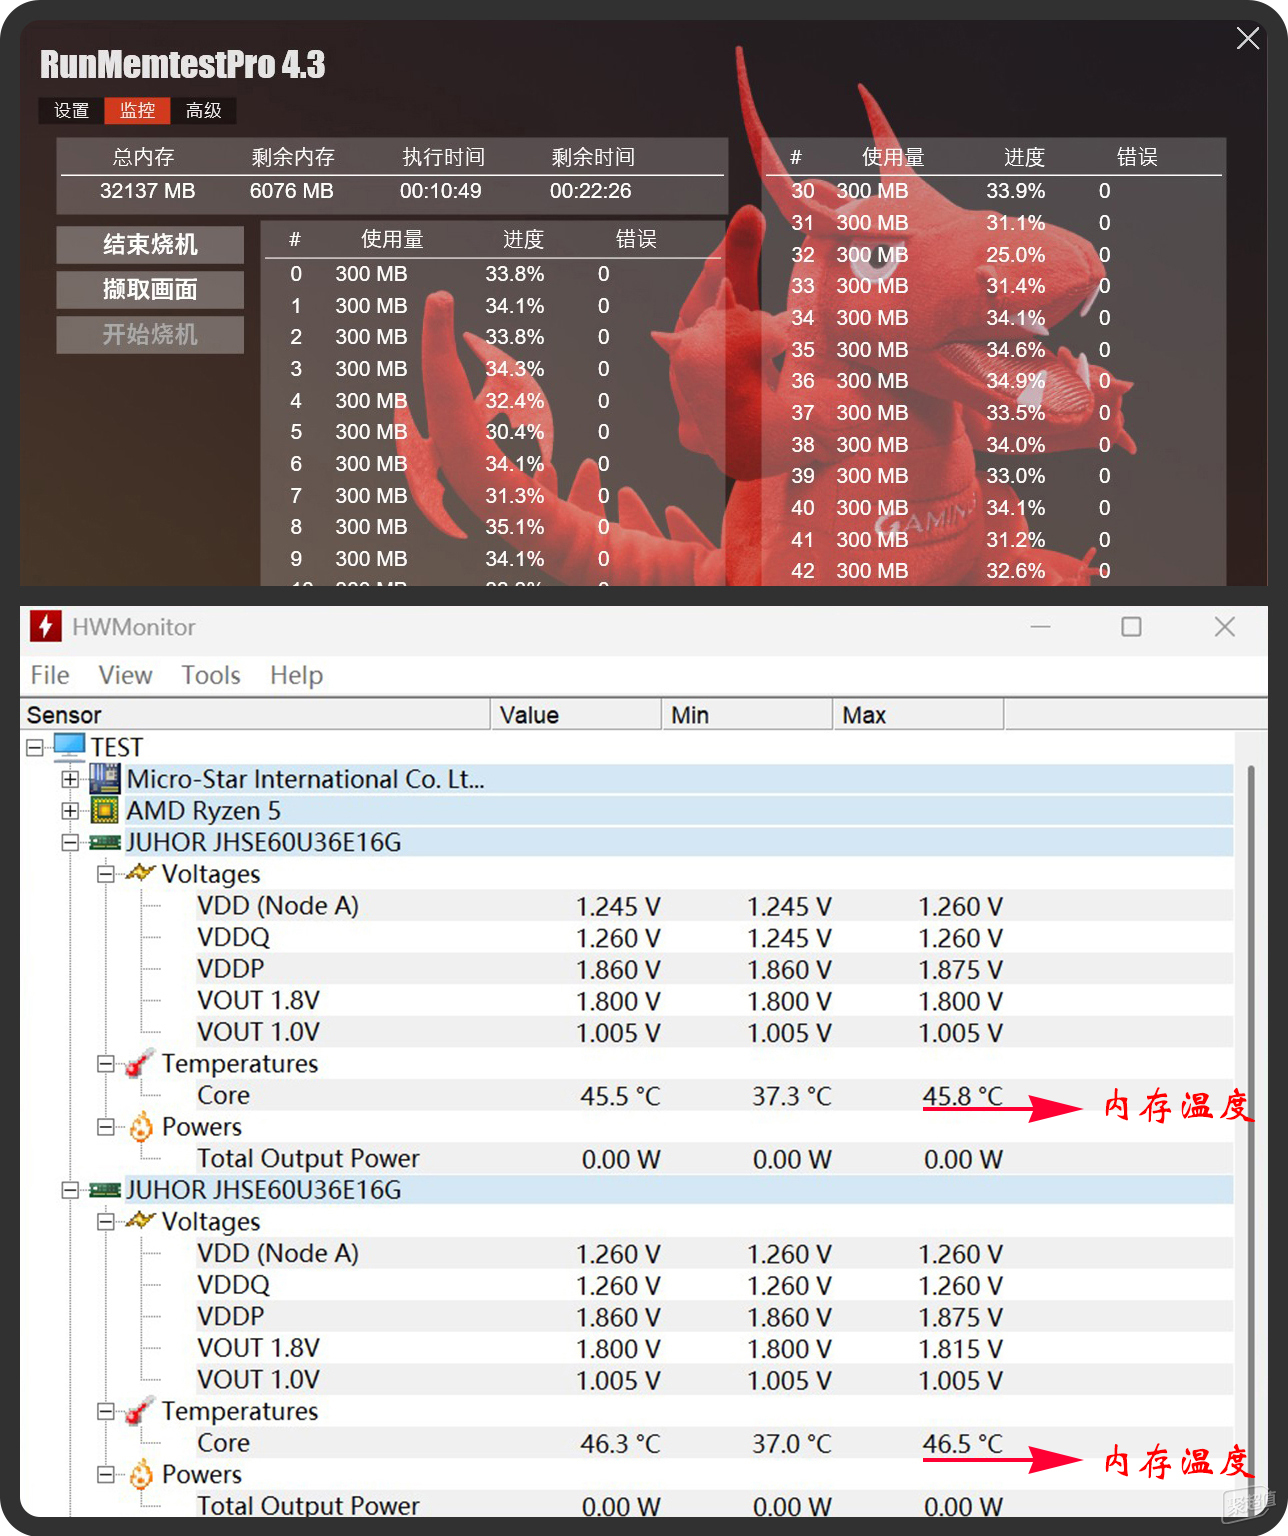Image resolution: width=1288 pixels, height=1536 pixels.
Task: Click the first Powers flame icon
Action: click(x=141, y=1127)
